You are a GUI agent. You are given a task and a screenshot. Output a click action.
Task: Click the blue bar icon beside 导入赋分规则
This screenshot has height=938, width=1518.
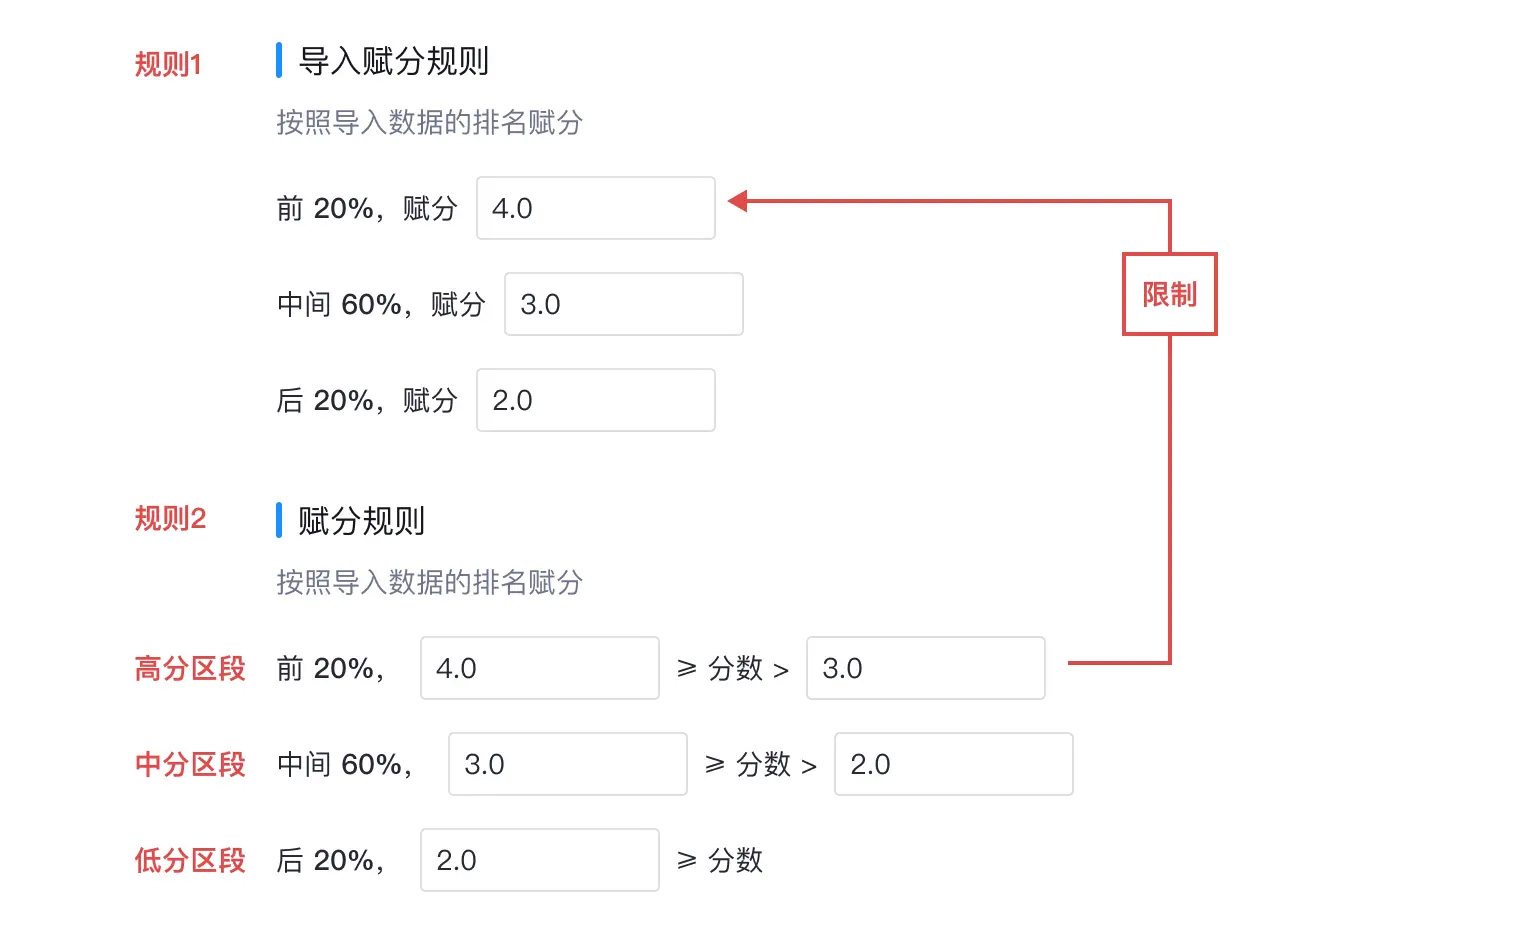279,60
